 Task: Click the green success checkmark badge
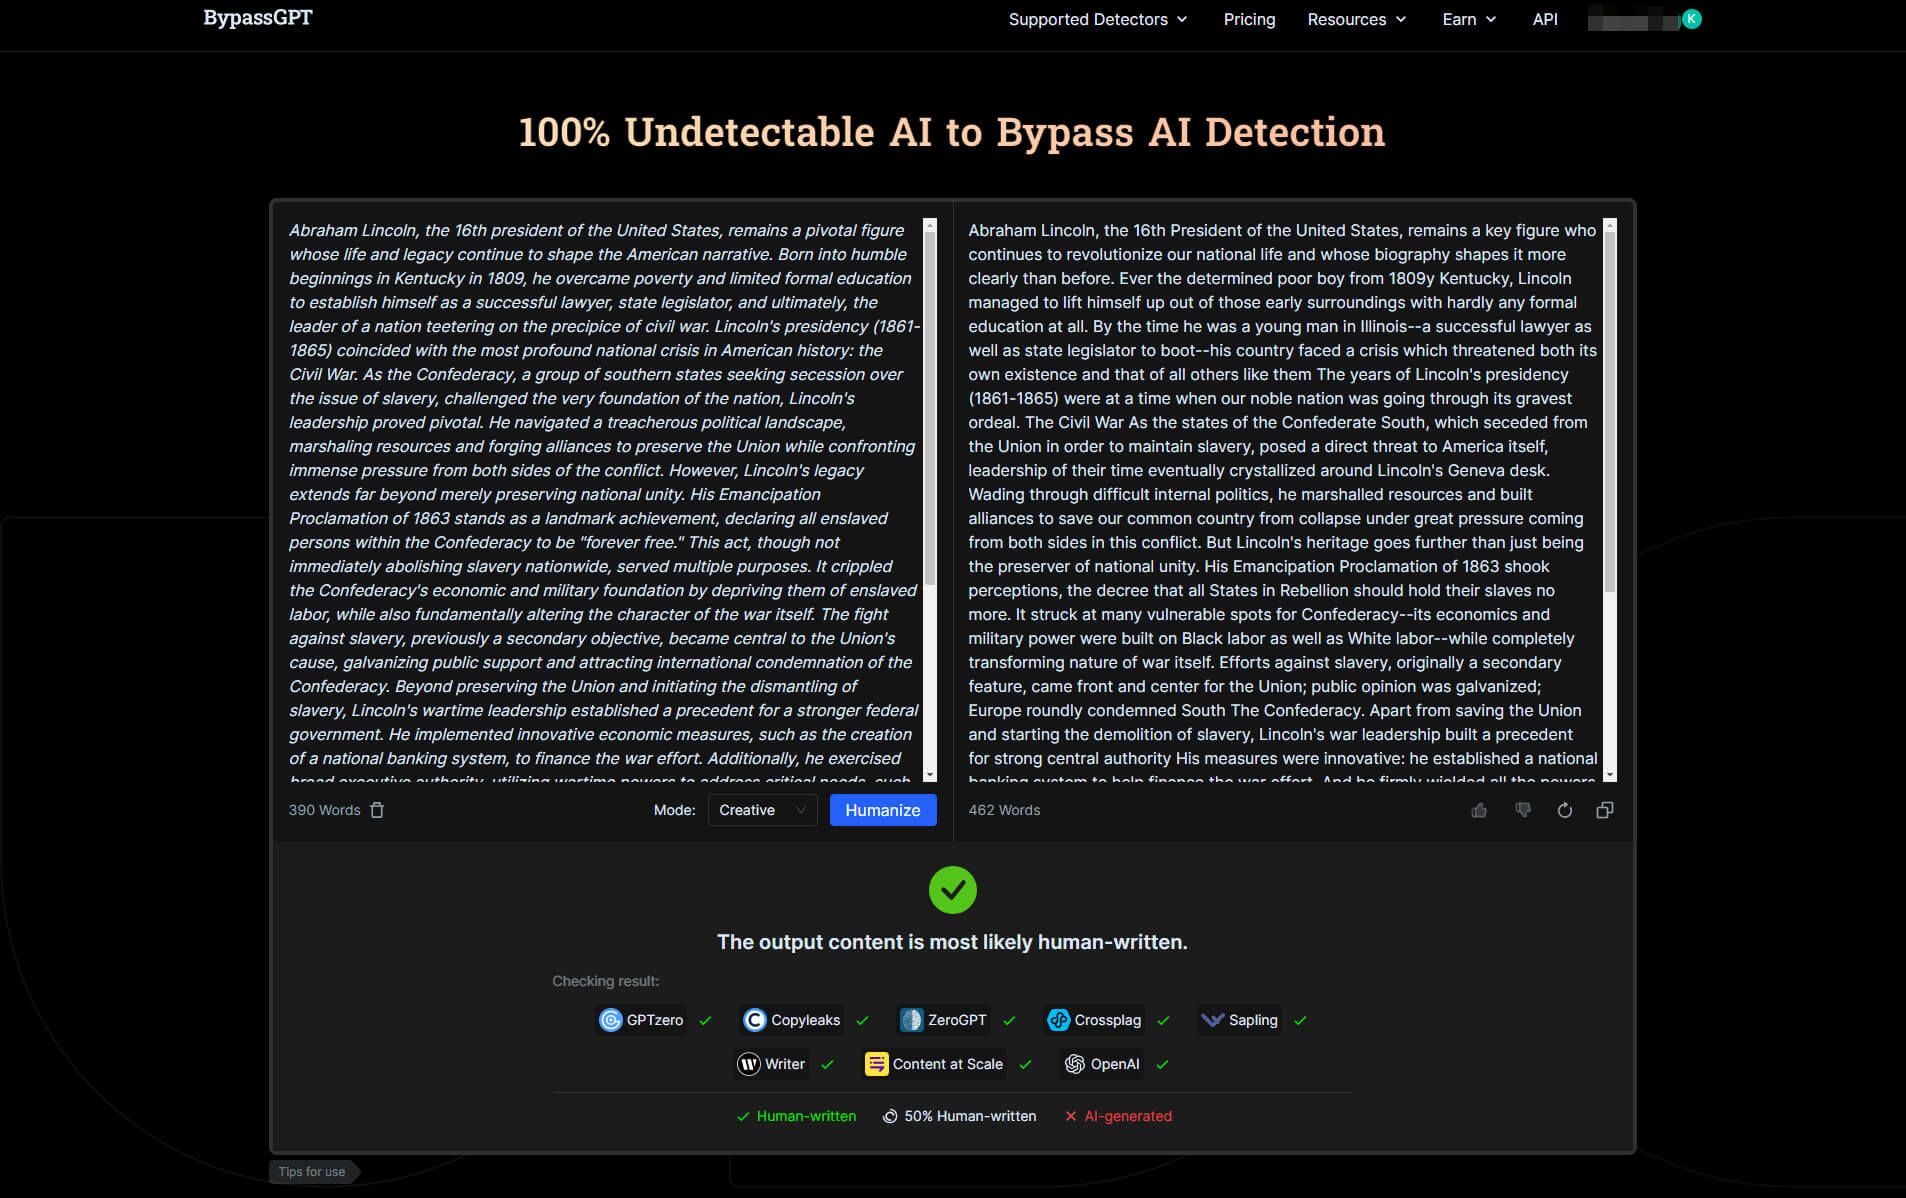[x=952, y=890]
